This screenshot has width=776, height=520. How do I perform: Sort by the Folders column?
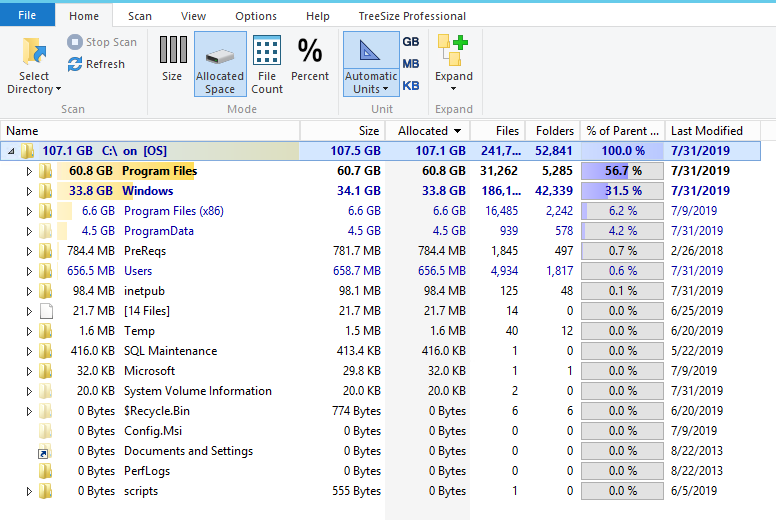(x=553, y=131)
